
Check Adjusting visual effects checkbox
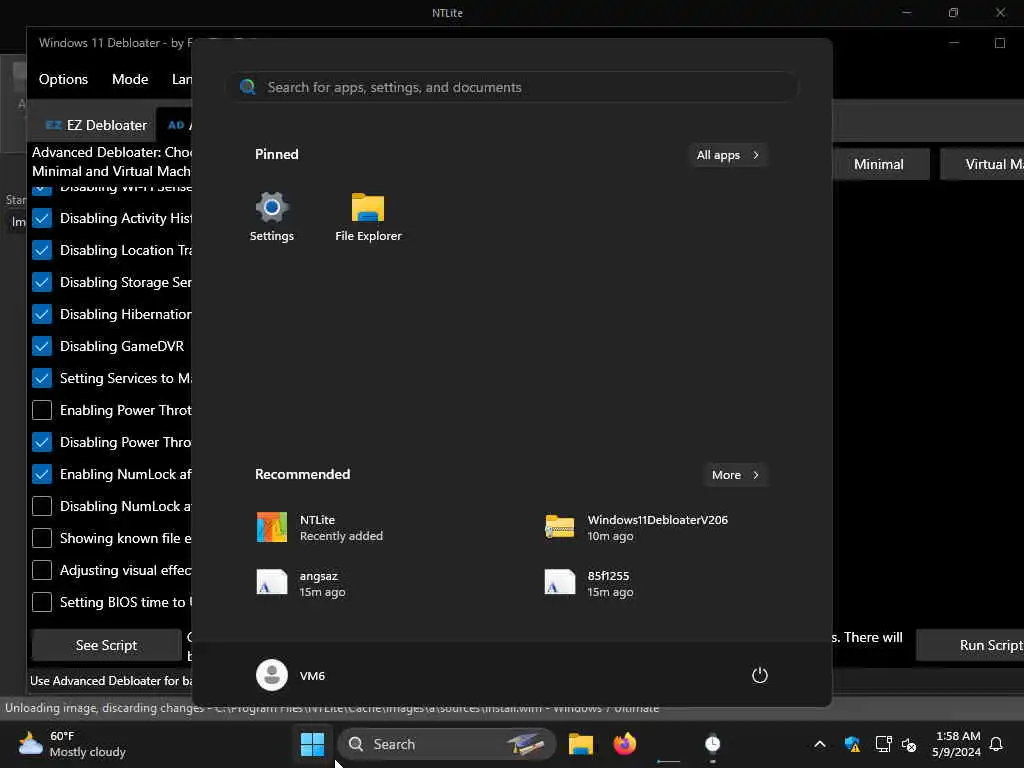[x=42, y=570]
